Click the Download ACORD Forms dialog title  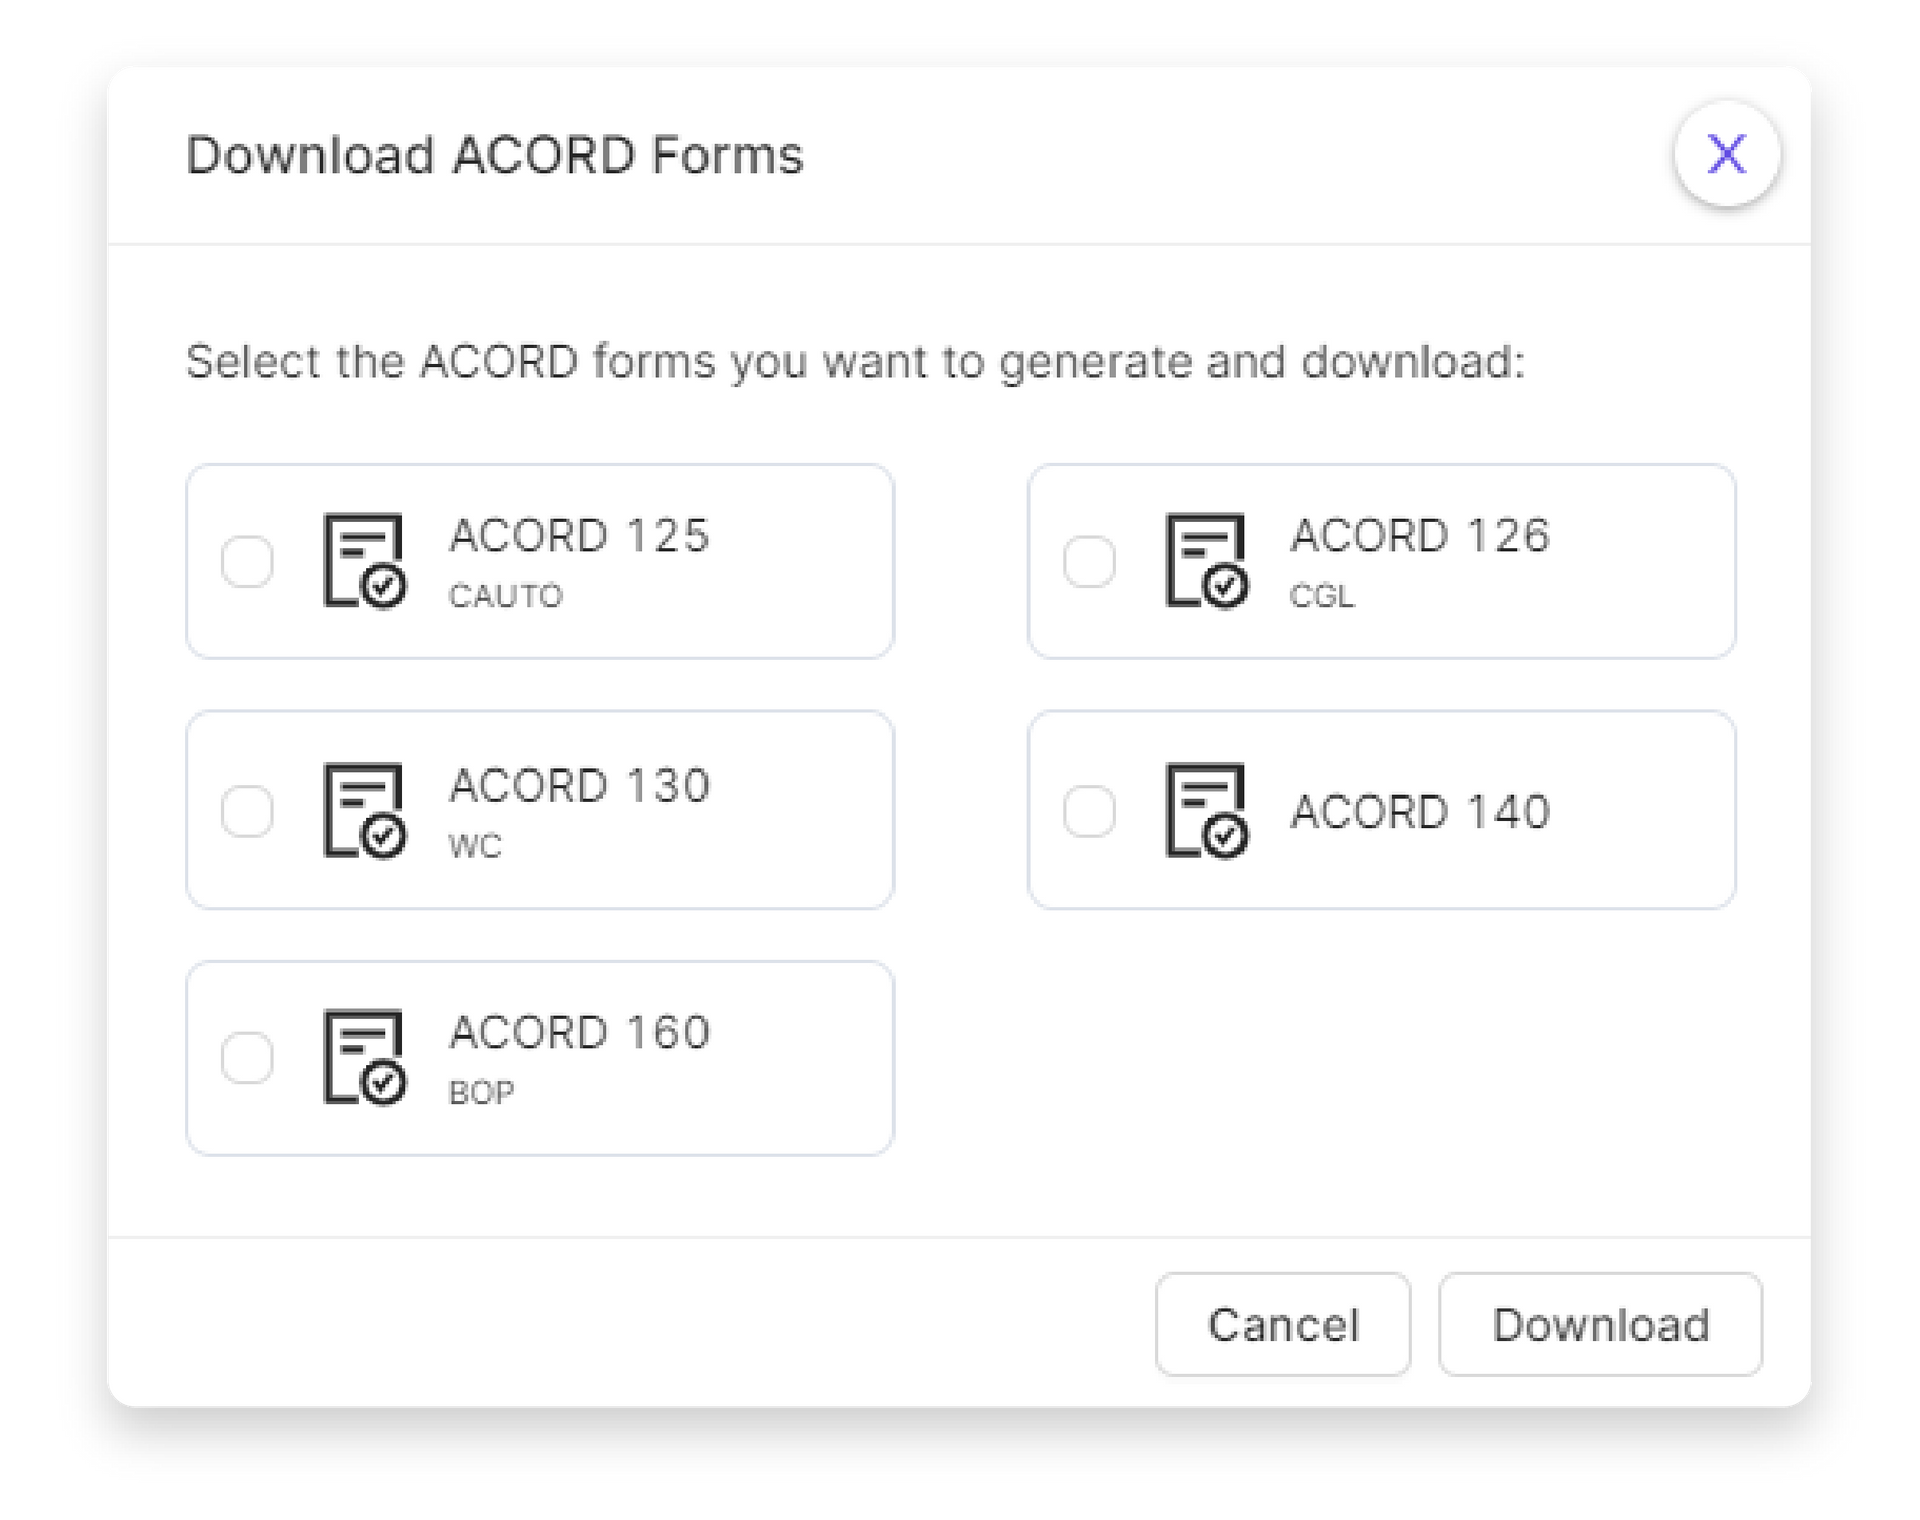495,155
